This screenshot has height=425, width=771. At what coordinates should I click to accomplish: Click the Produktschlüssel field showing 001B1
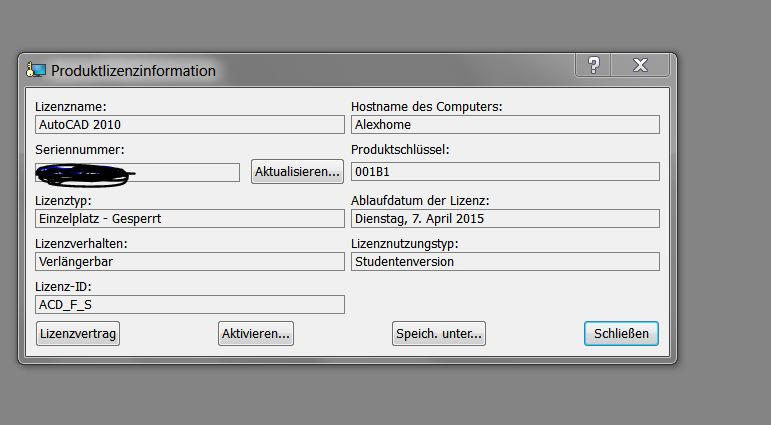pyautogui.click(x=505, y=172)
